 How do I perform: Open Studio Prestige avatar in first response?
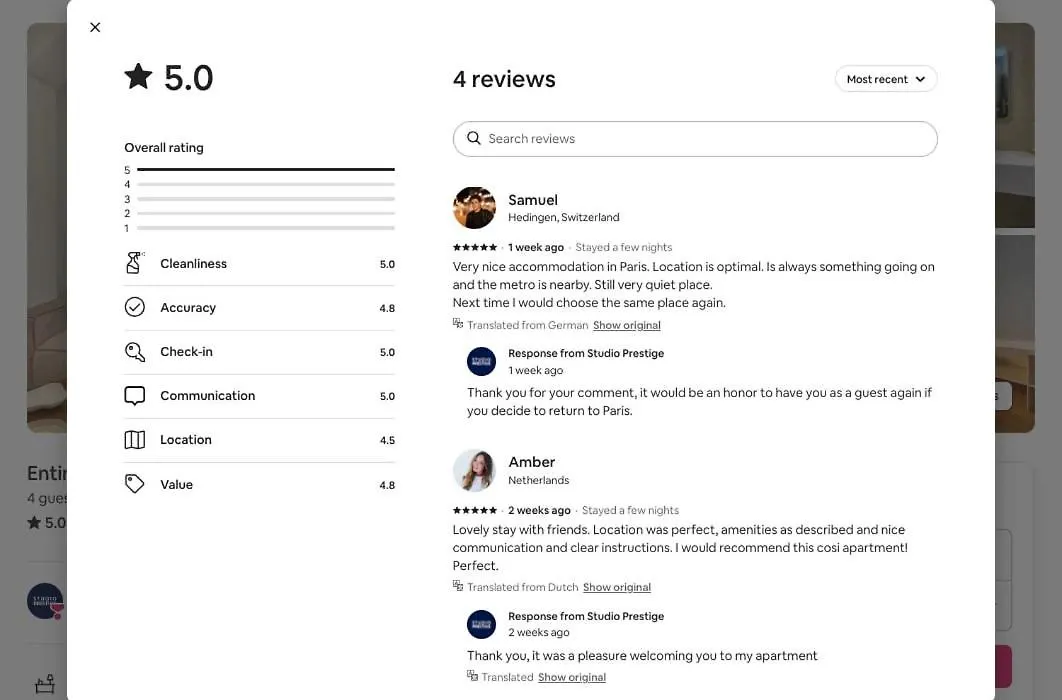point(482,362)
